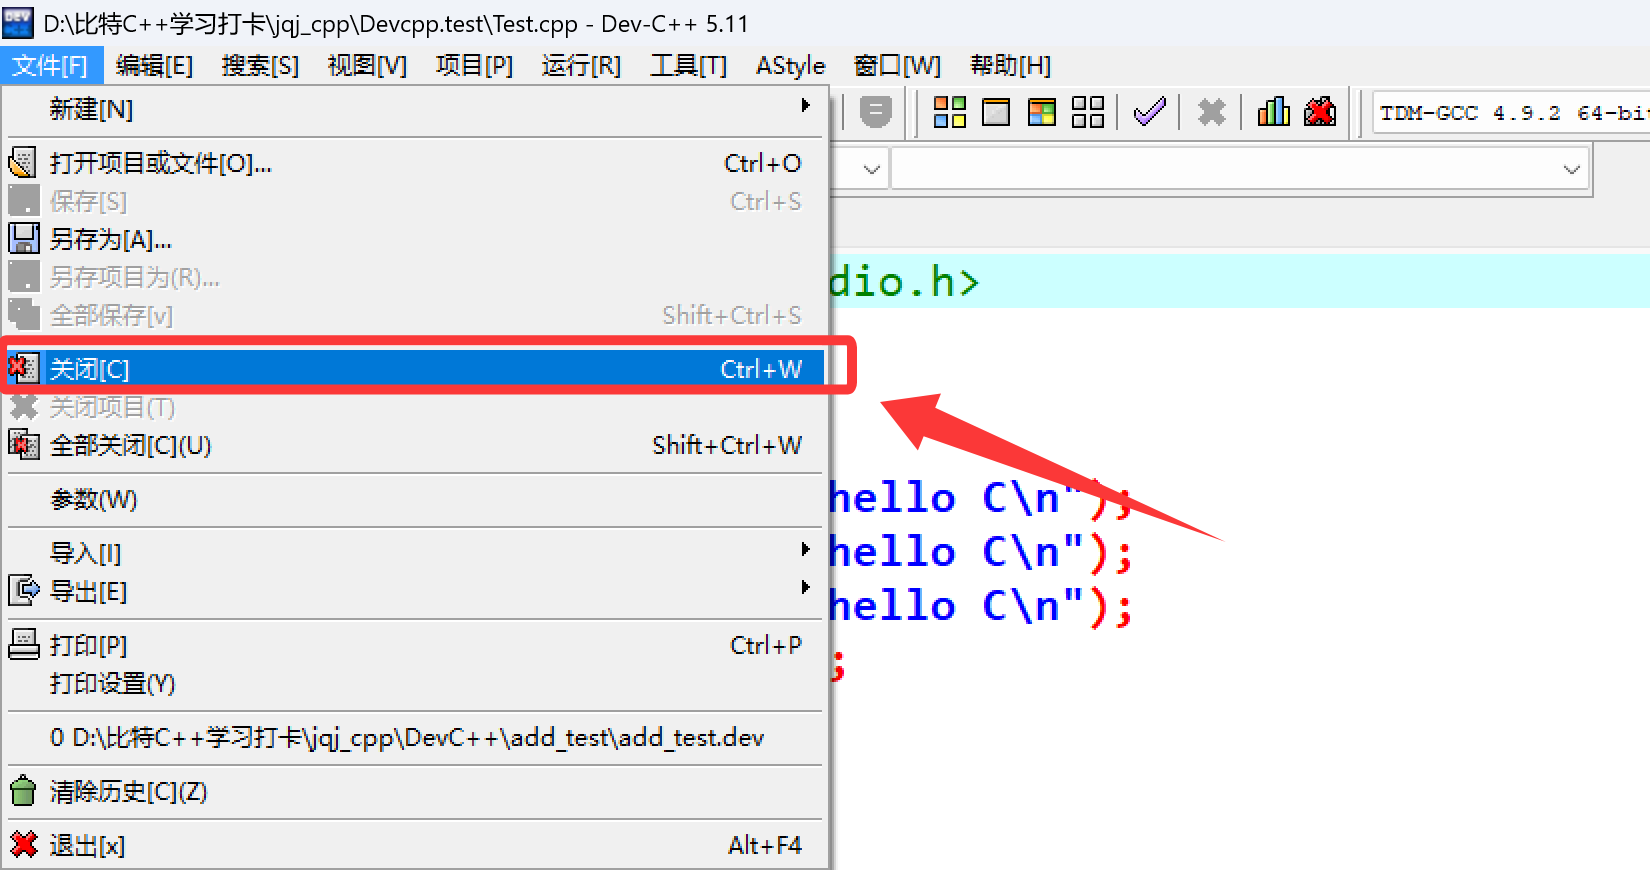
Task: Expand the 导入[I] submenu
Action: coord(415,553)
